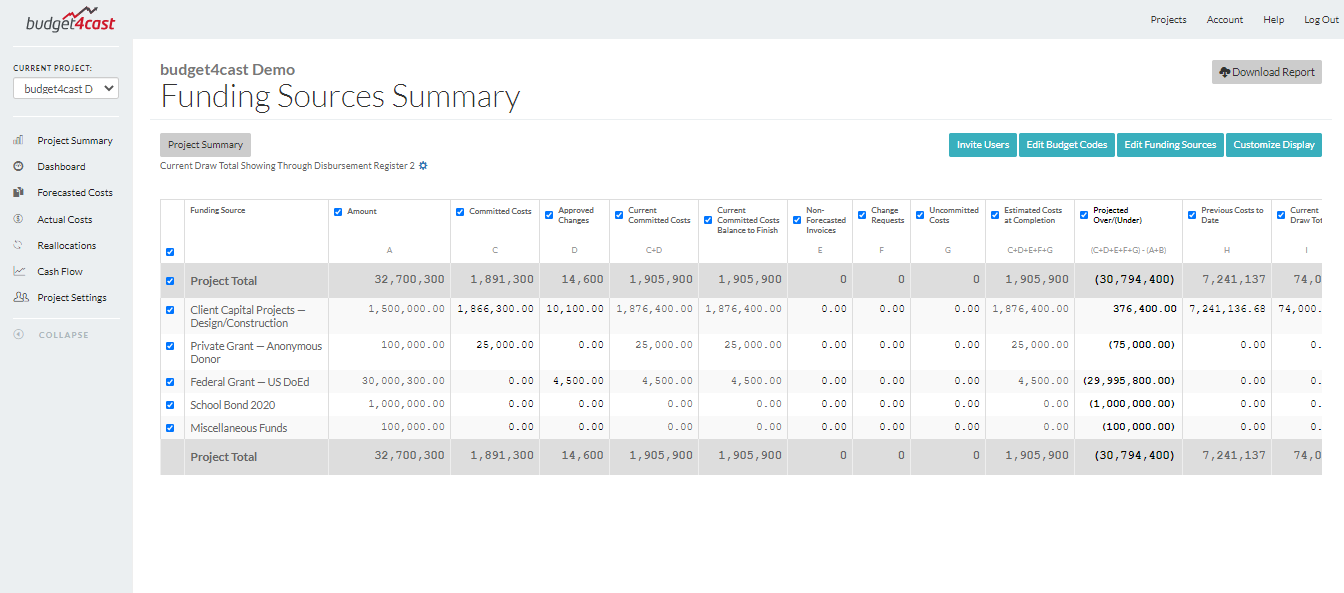This screenshot has height=593, width=1344.
Task: Open the Customize Display options
Action: 1274,145
